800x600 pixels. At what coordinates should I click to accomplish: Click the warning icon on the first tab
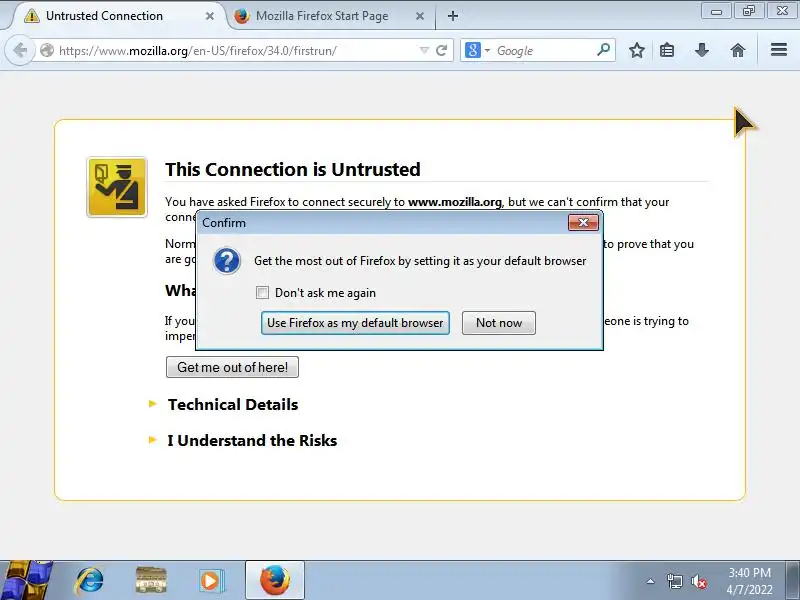coord(32,16)
